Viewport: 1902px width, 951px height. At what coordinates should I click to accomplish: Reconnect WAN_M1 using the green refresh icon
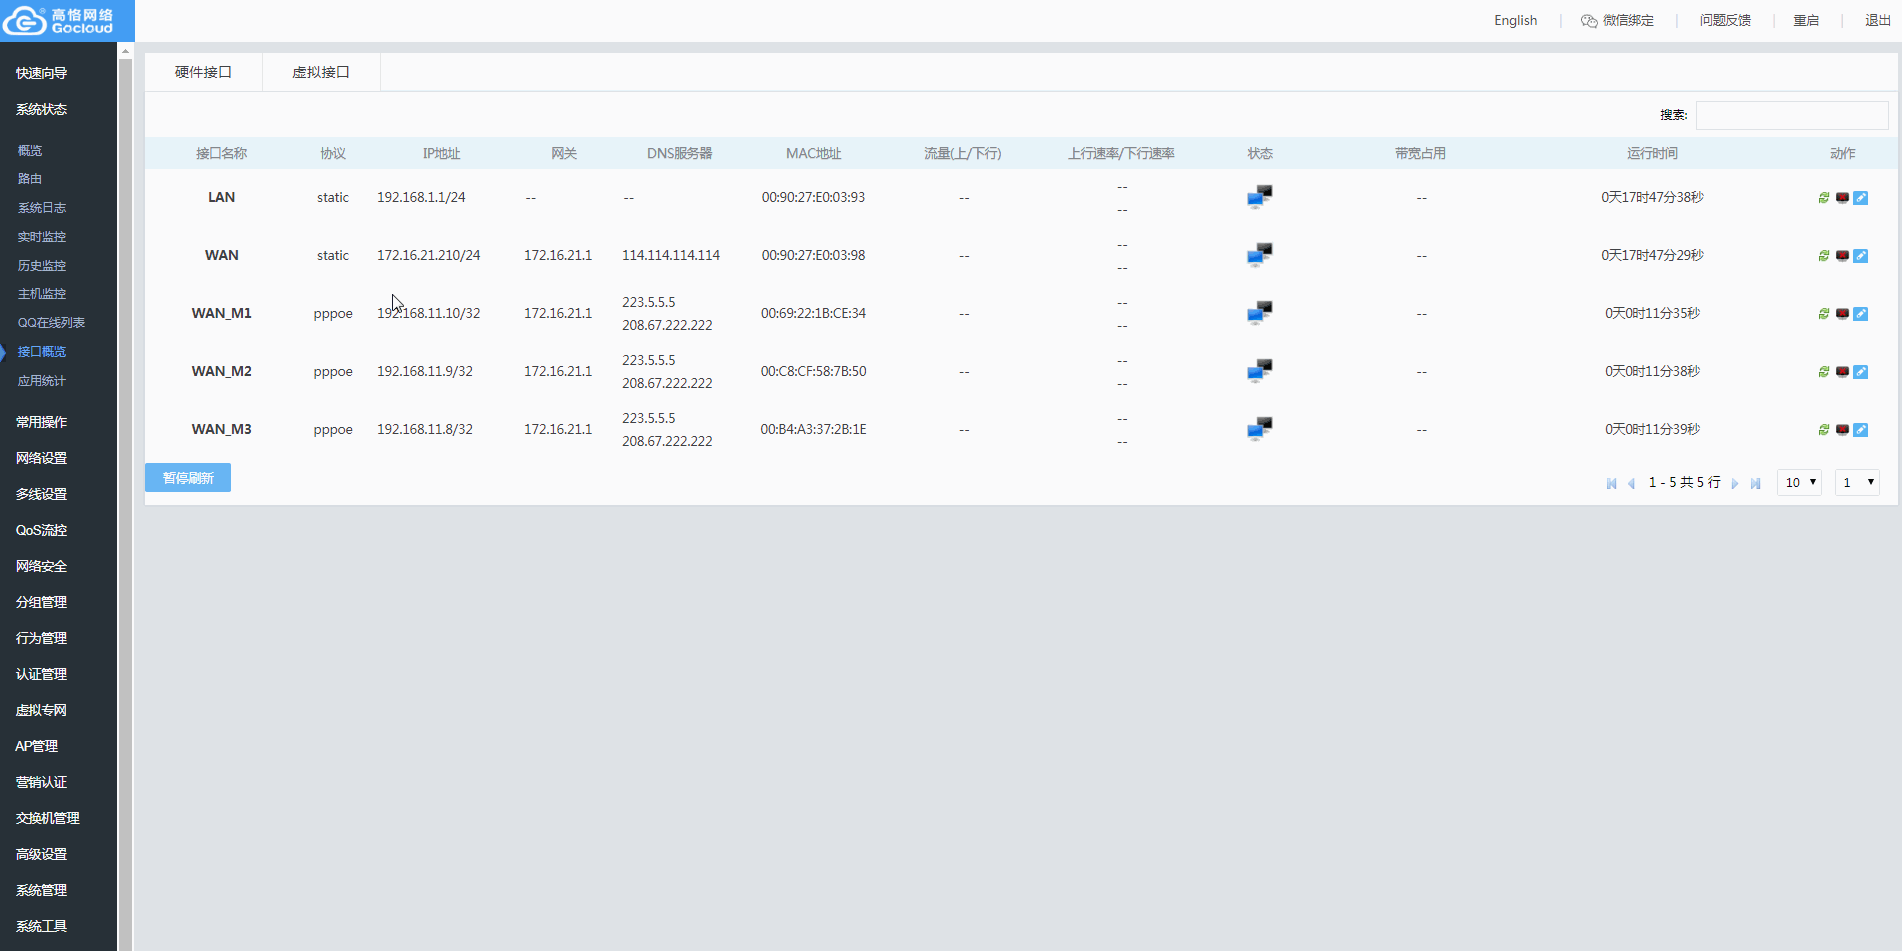pos(1824,314)
